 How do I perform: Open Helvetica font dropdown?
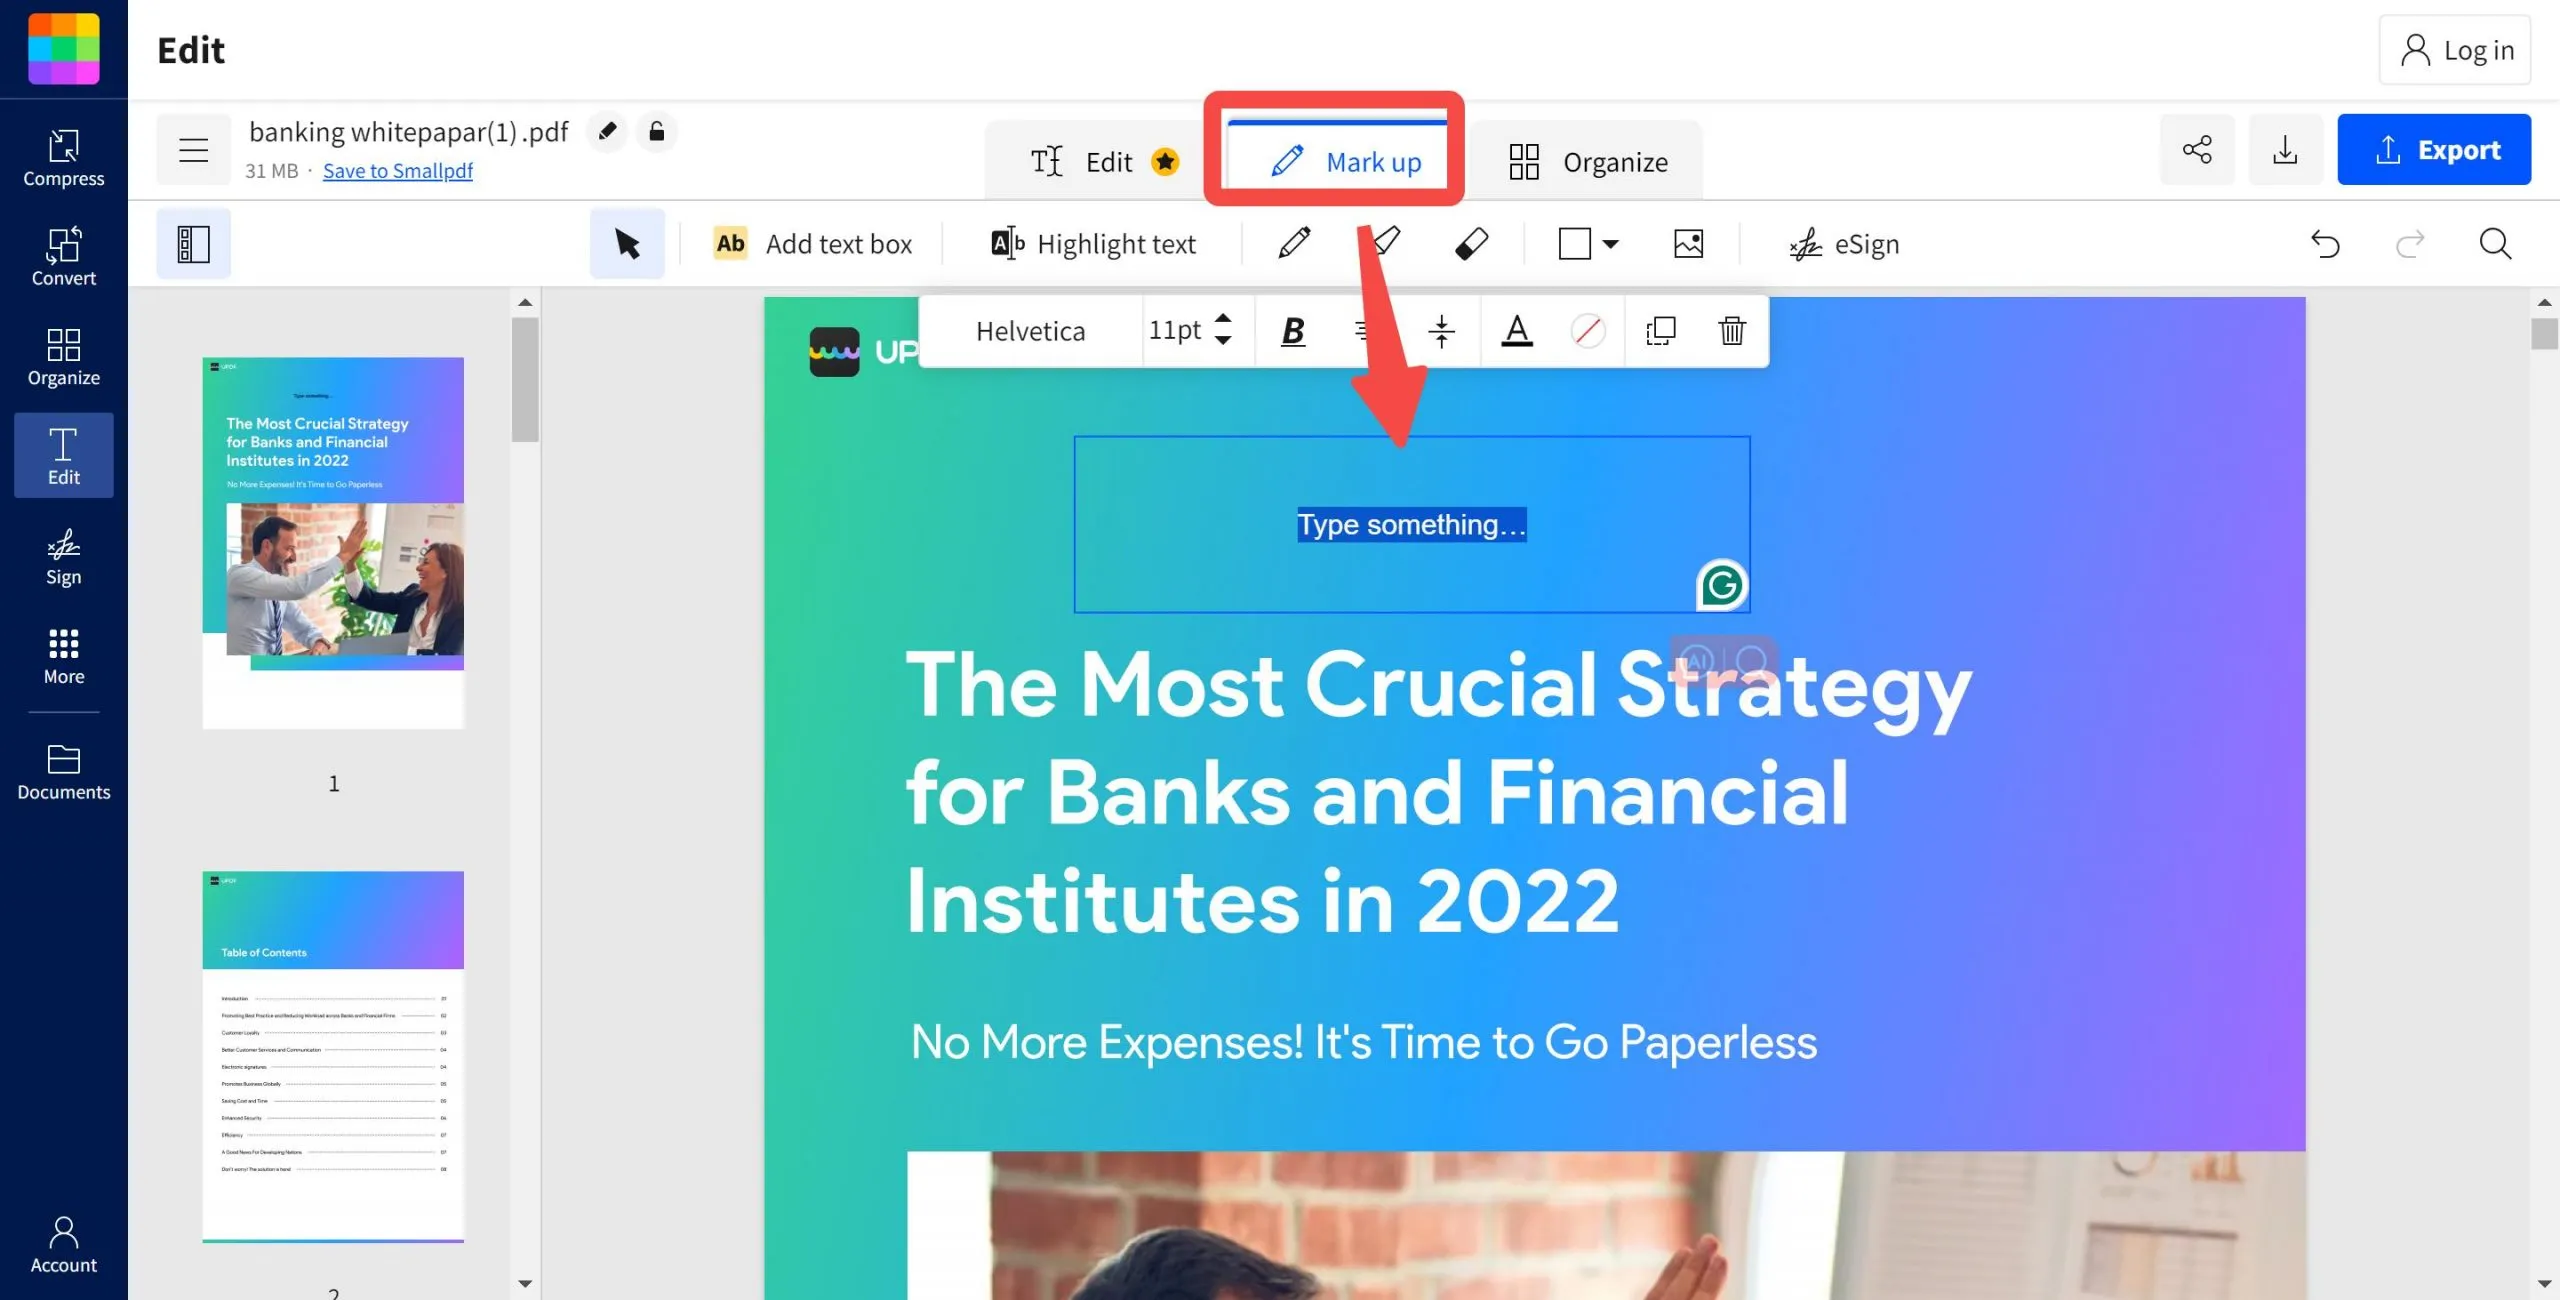point(1028,332)
